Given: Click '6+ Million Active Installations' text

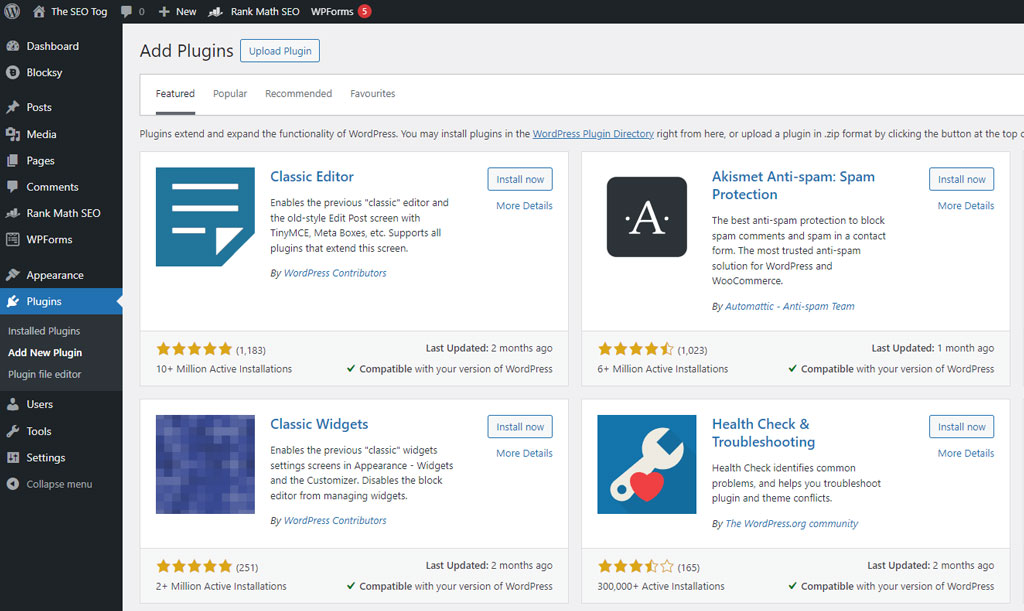Looking at the screenshot, I should [662, 369].
